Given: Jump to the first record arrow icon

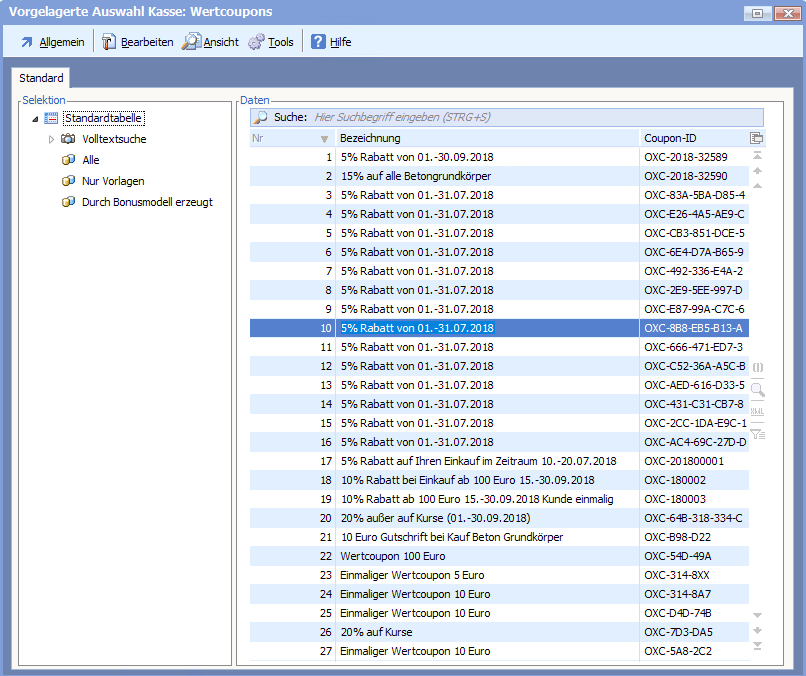Looking at the screenshot, I should coord(757,156).
